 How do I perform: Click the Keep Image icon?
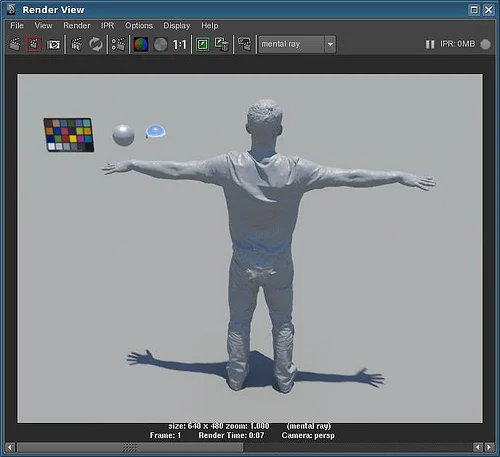pyautogui.click(x=203, y=44)
